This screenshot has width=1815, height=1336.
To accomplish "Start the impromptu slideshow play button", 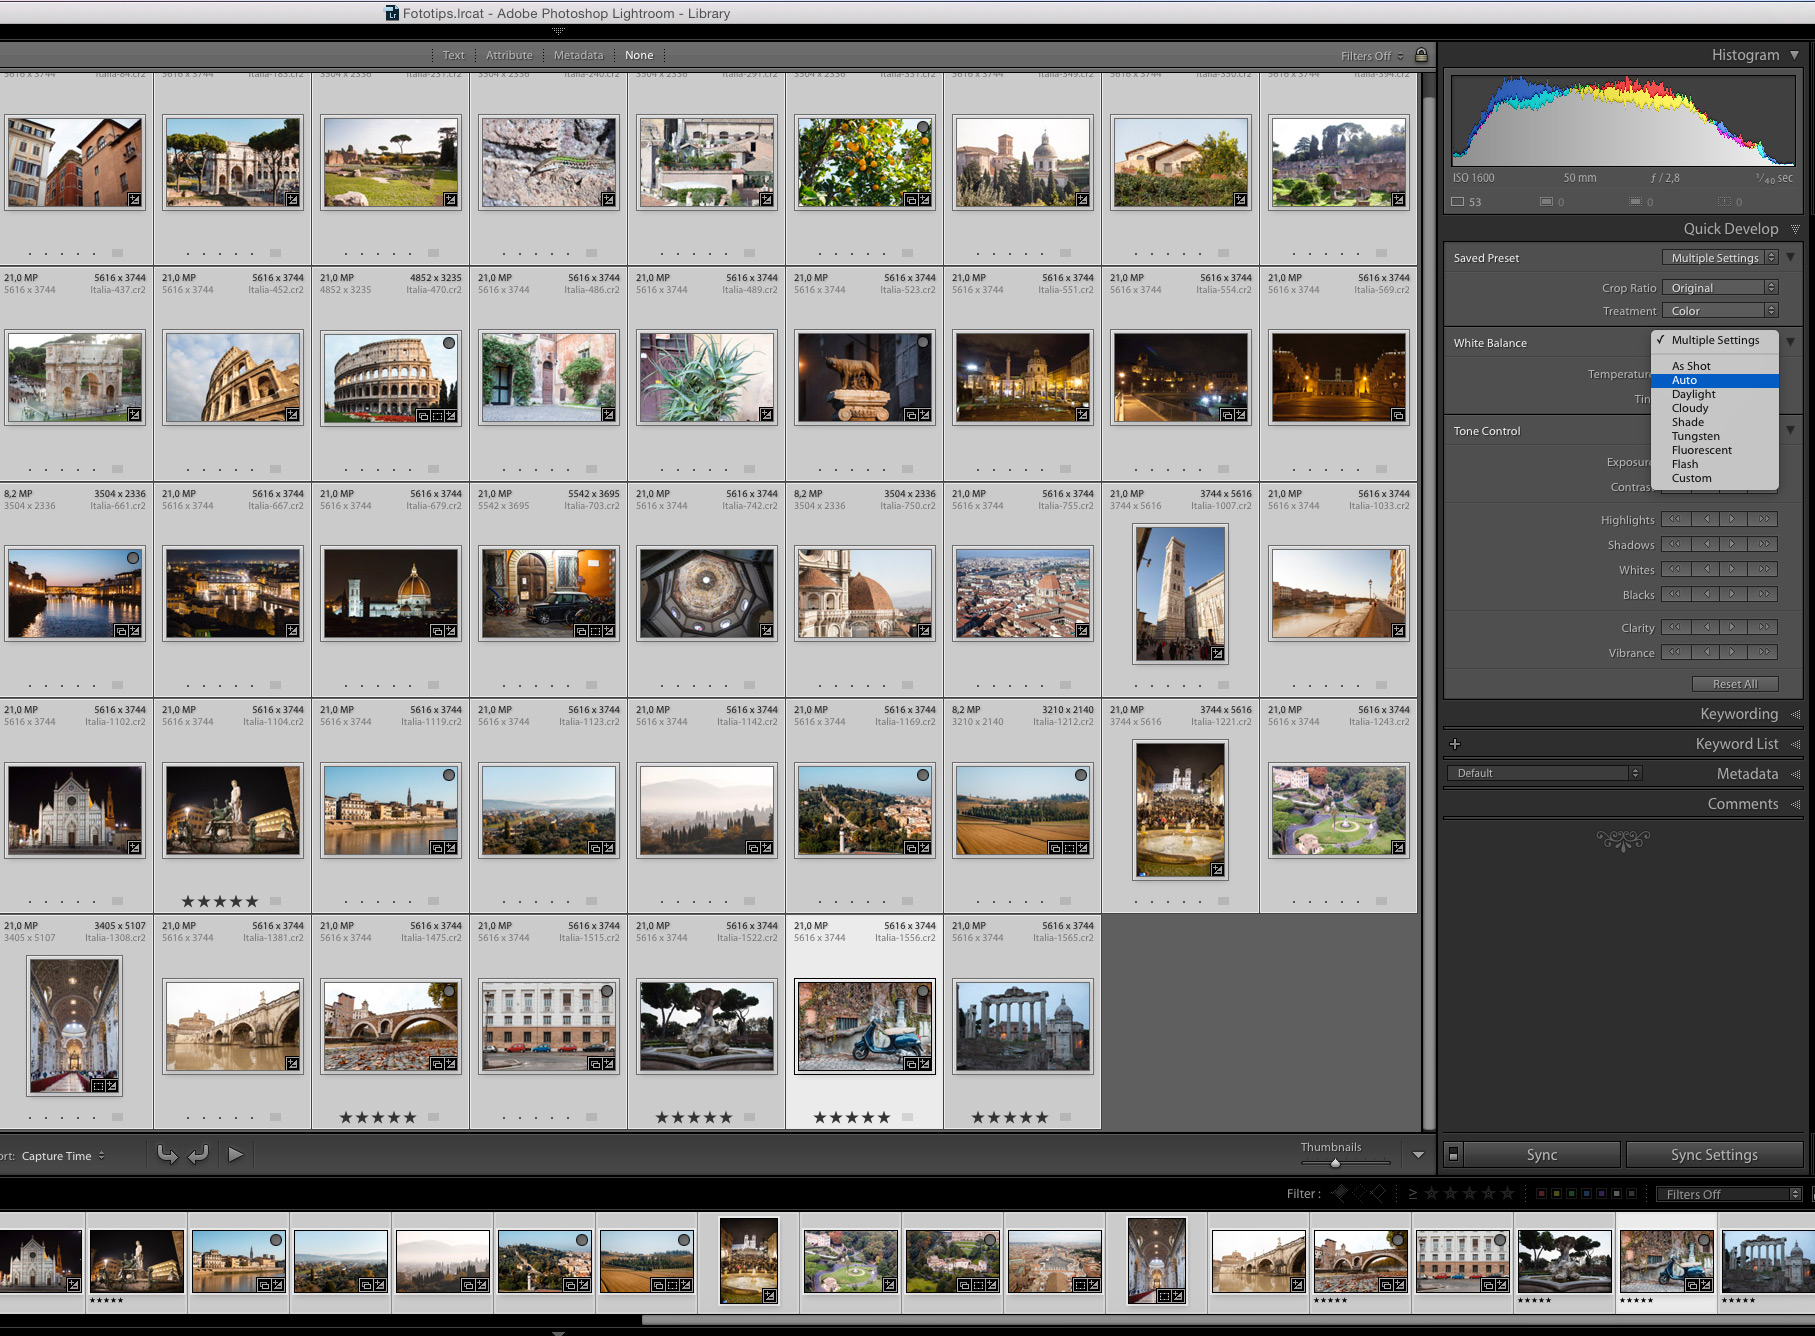I will tap(235, 1155).
